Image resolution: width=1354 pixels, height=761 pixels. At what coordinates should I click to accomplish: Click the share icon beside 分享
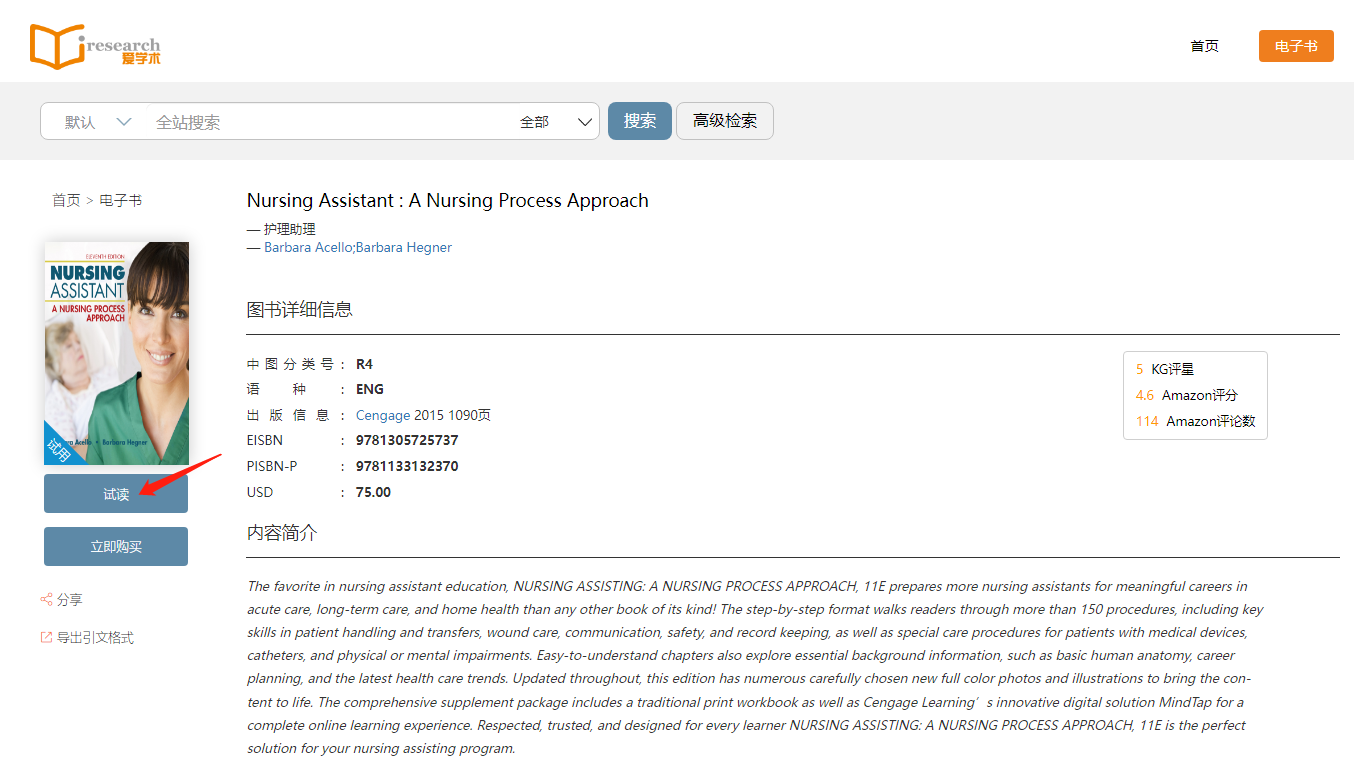pyautogui.click(x=46, y=599)
